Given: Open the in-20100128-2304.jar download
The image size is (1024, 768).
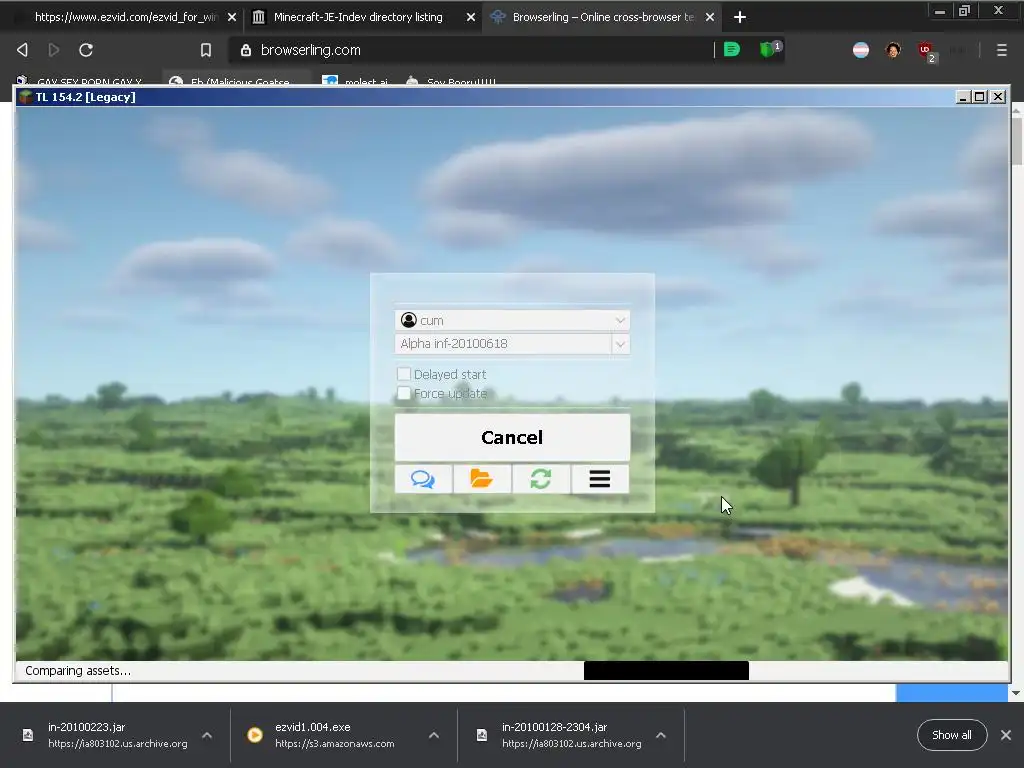Looking at the screenshot, I should tap(571, 735).
